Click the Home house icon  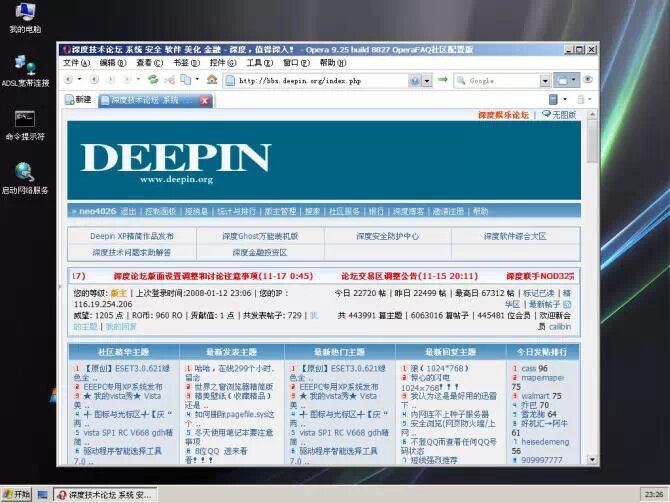click(212, 79)
